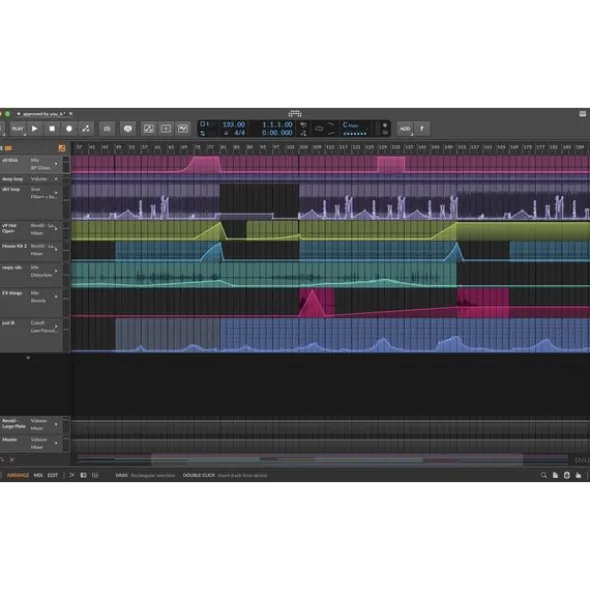Image resolution: width=590 pixels, height=591 pixels.
Task: Edit the tempo value 133.00
Action: click(234, 124)
